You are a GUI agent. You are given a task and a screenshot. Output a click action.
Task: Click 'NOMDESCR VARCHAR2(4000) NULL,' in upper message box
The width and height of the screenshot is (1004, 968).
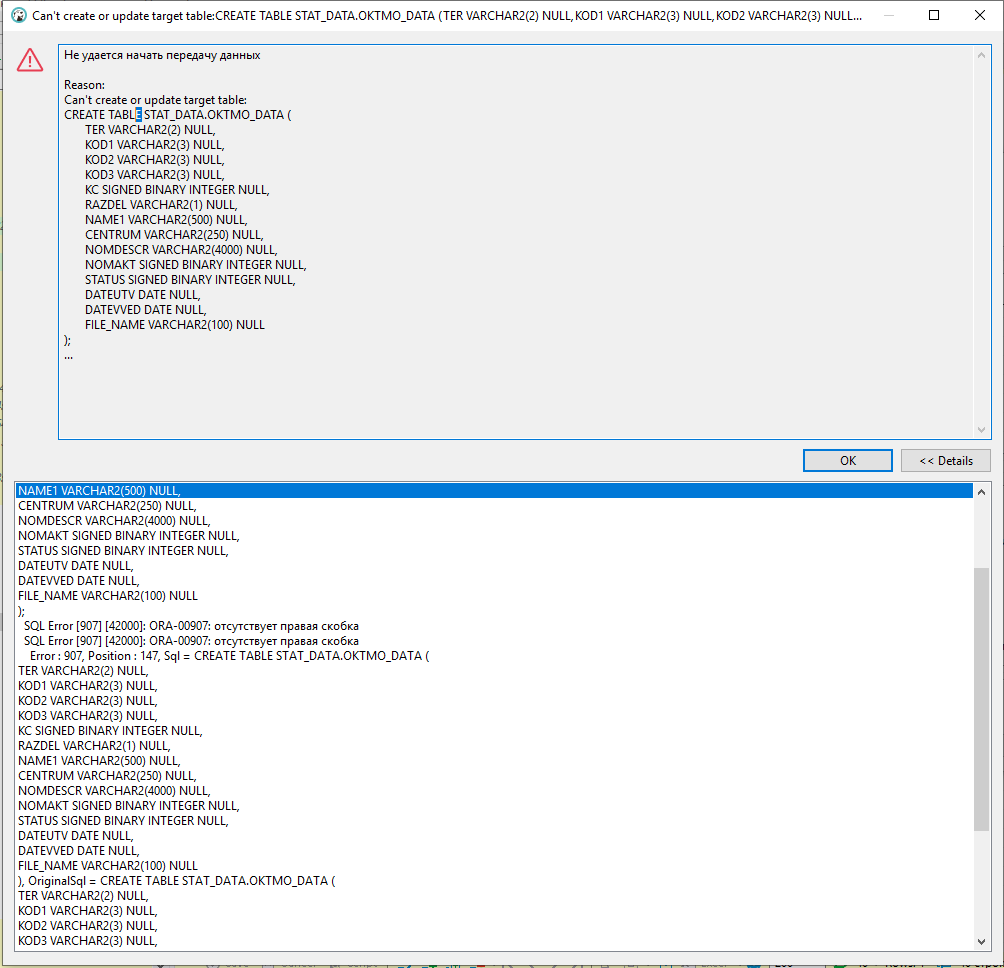(181, 250)
